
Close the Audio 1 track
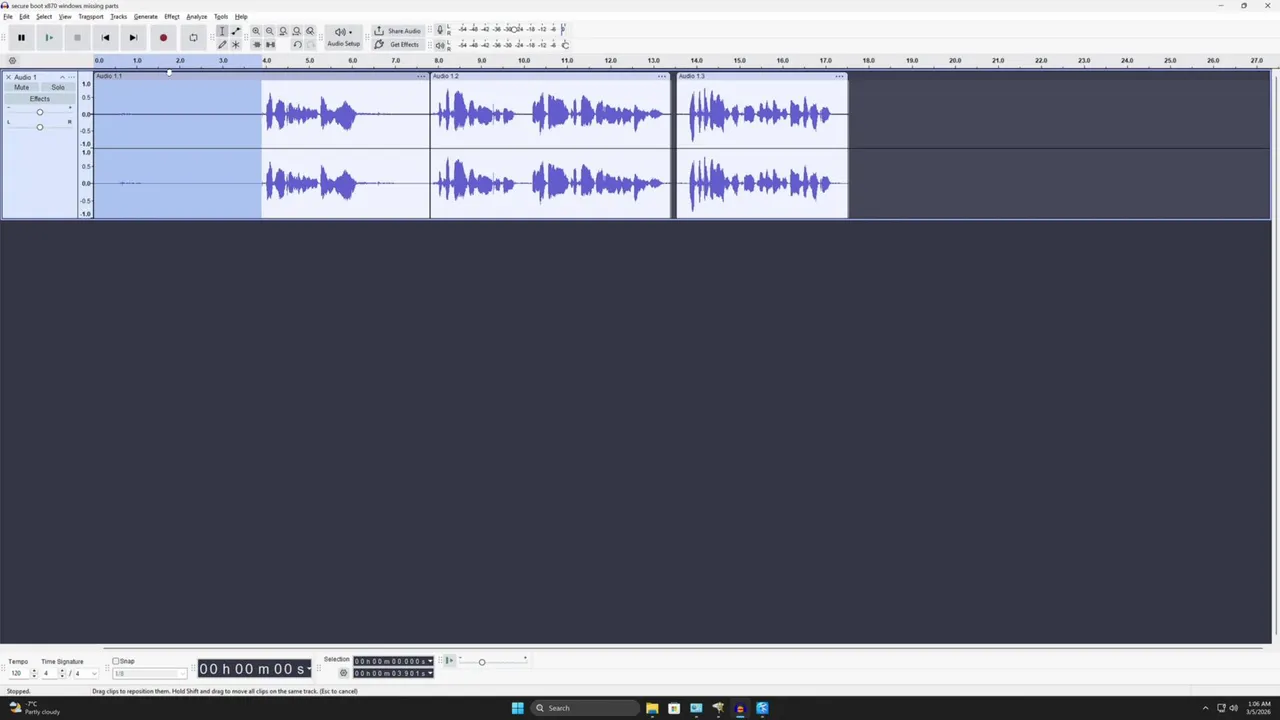tap(9, 77)
